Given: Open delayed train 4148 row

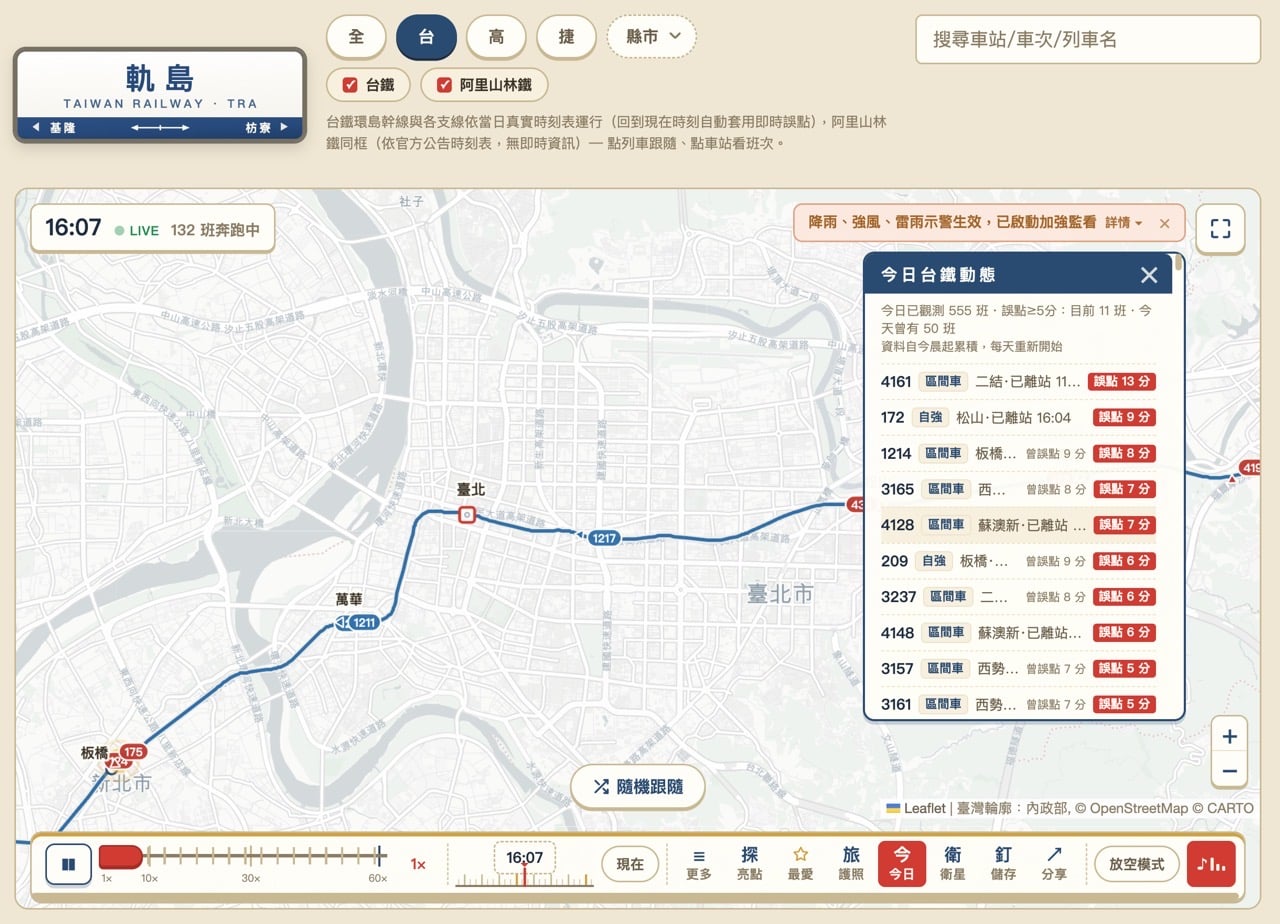Looking at the screenshot, I should (x=1018, y=632).
